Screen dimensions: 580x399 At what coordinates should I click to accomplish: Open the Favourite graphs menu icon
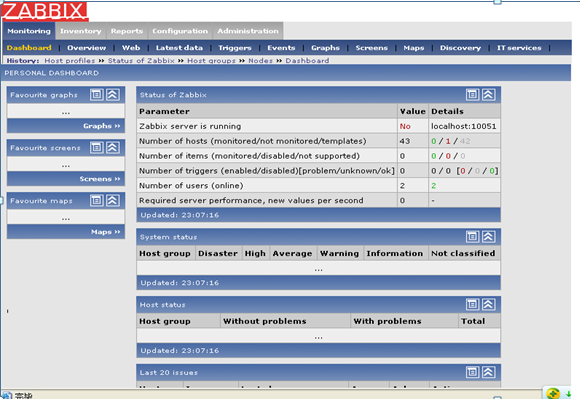click(x=97, y=95)
